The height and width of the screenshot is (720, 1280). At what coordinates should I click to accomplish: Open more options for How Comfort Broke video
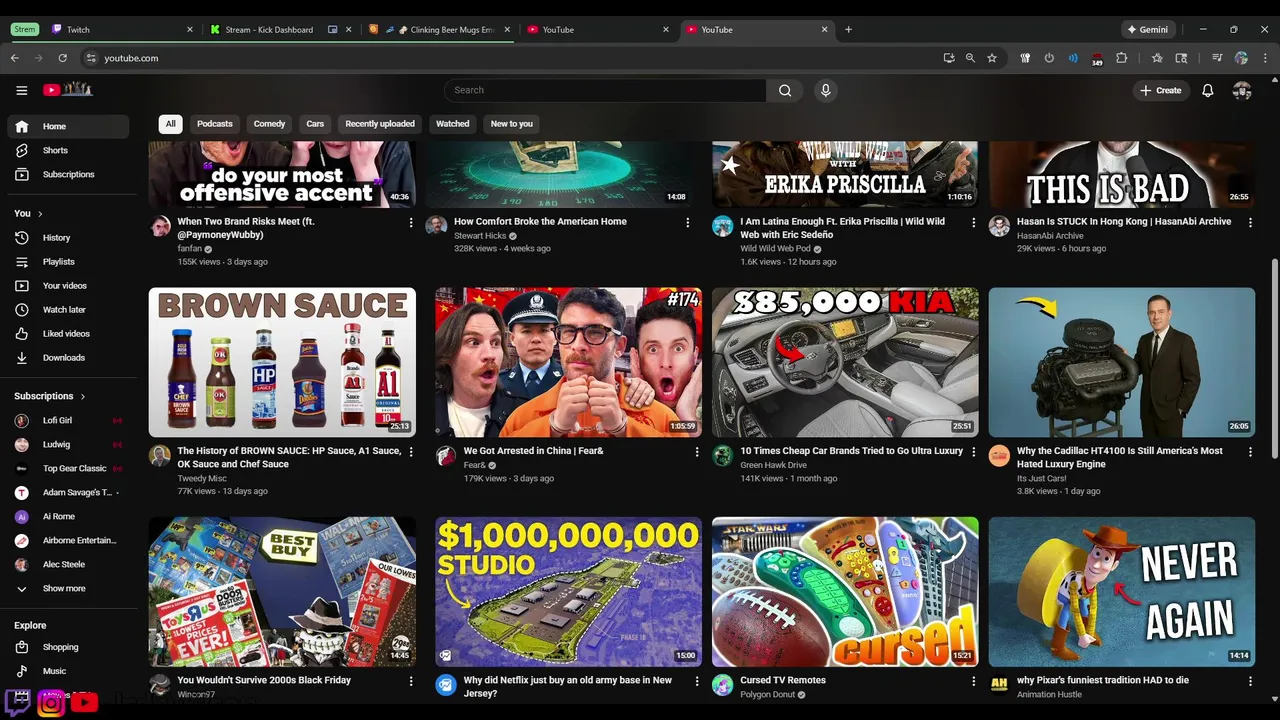coord(687,223)
